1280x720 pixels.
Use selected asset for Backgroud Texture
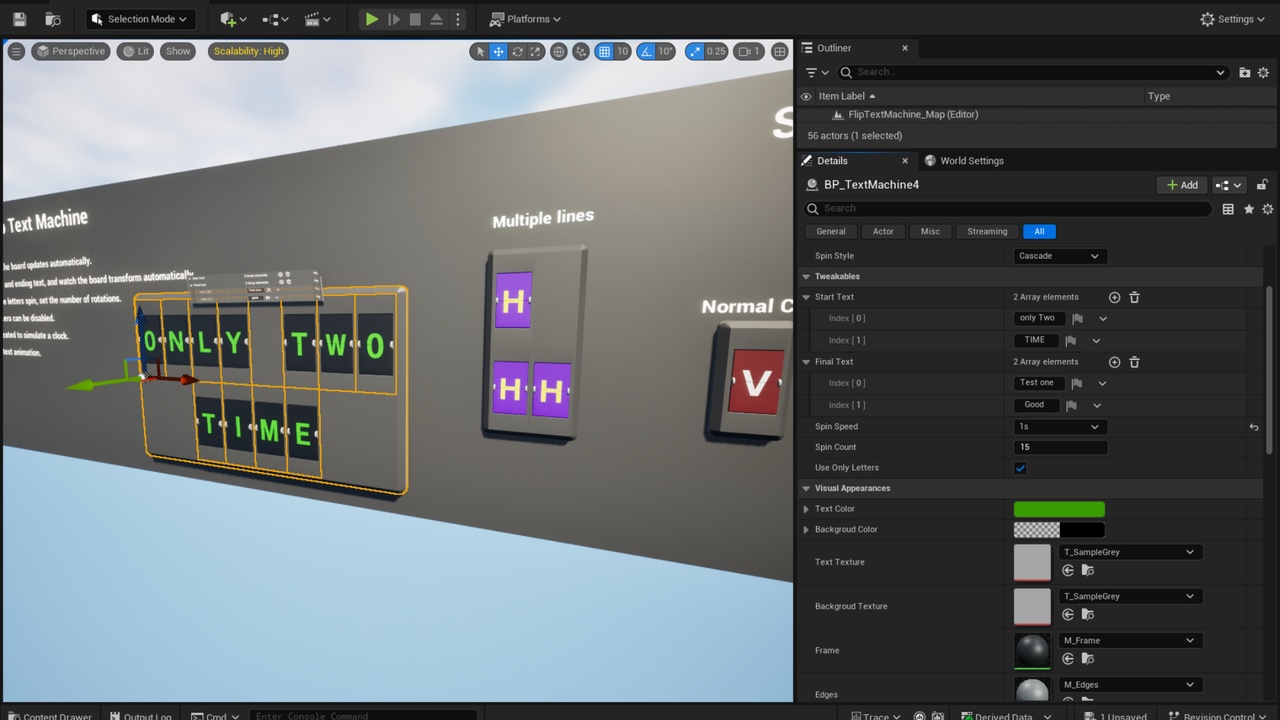[x=1067, y=614]
